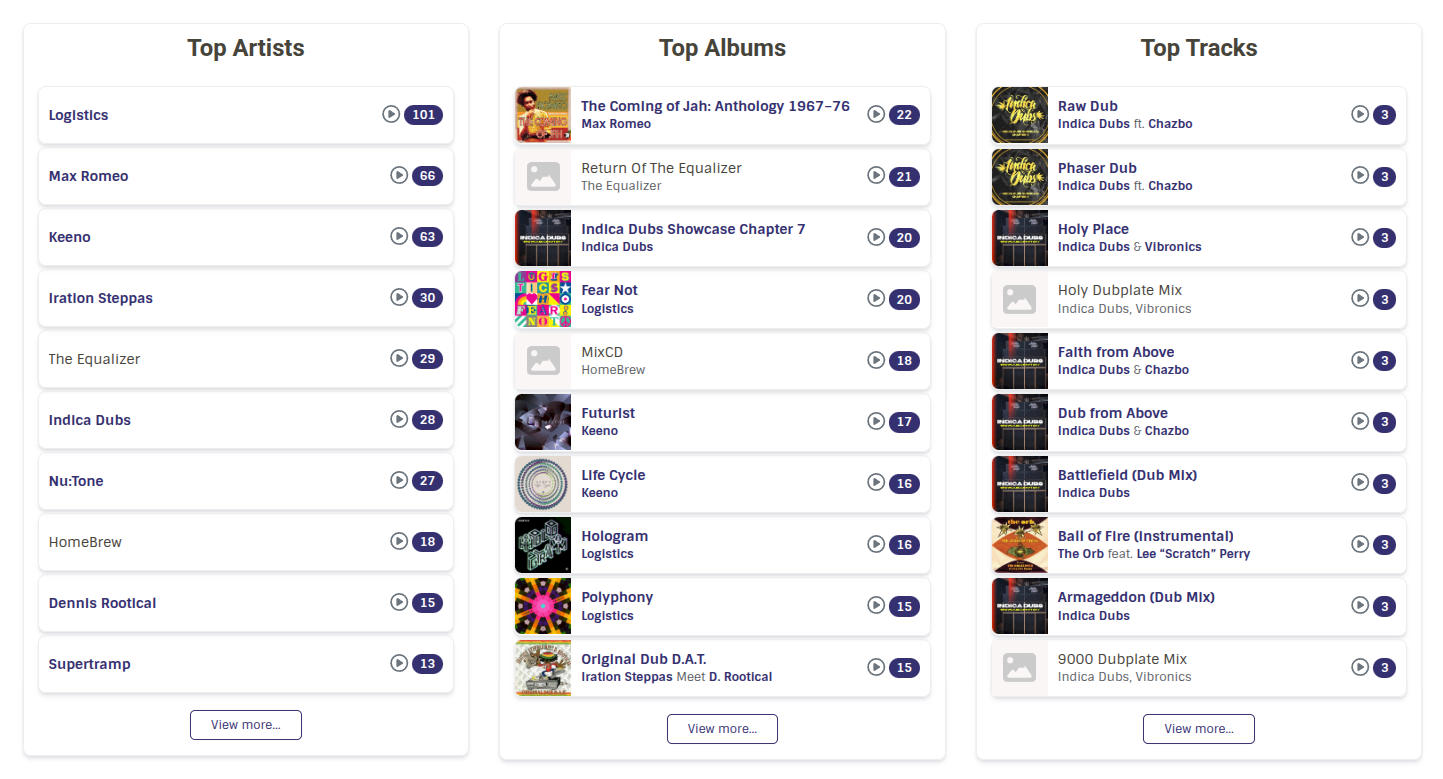The width and height of the screenshot is (1443, 779).
Task: Play Ball of Fire (Instrumental)
Action: (1360, 544)
